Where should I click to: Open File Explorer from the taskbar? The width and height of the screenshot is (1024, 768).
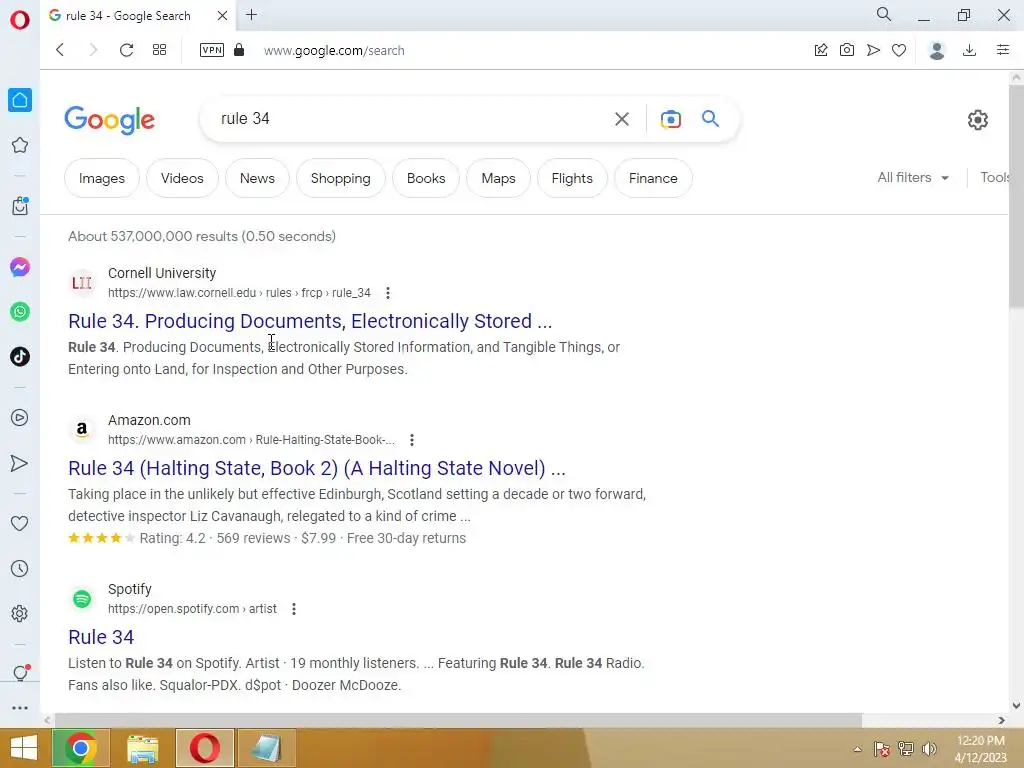[142, 748]
